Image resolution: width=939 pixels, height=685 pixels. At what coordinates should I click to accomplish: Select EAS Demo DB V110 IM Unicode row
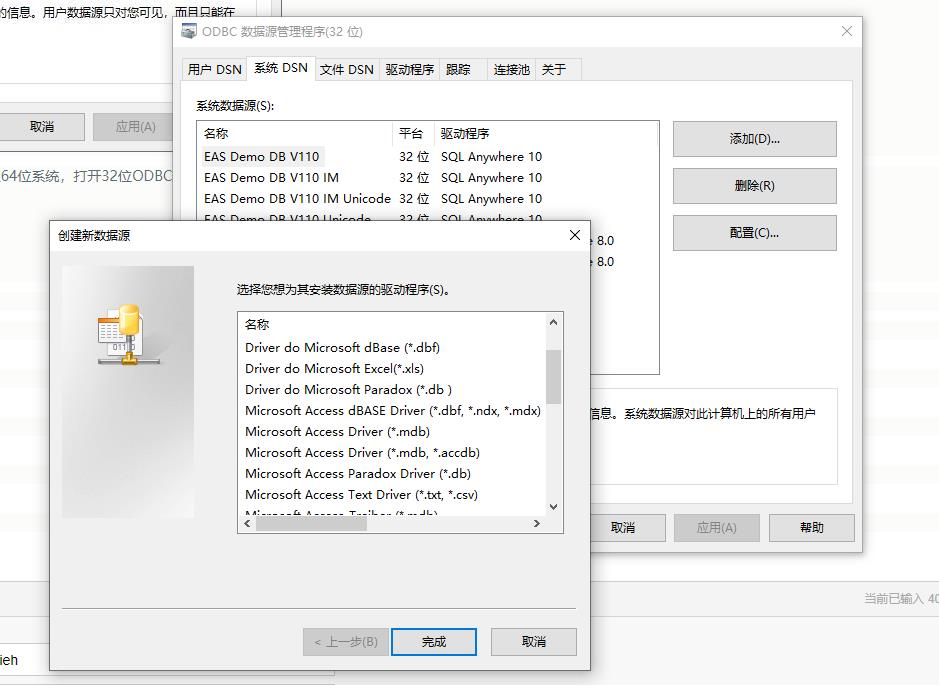click(x=297, y=199)
